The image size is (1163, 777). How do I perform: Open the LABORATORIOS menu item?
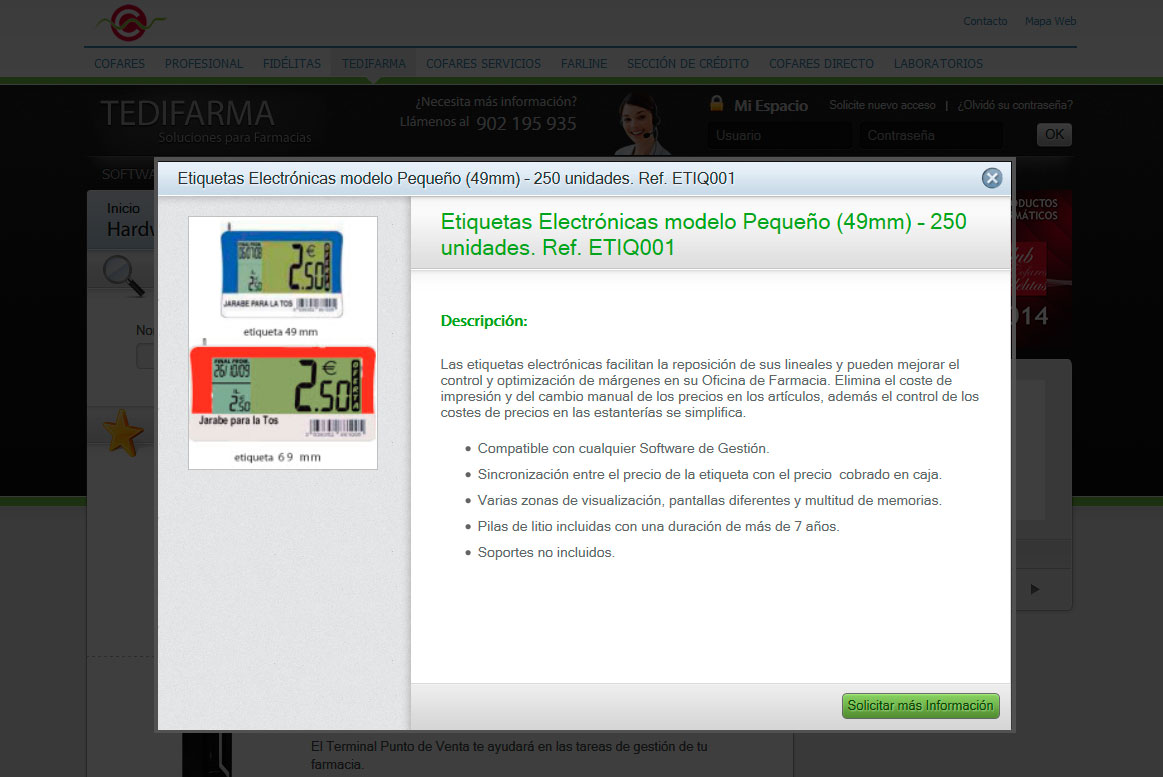click(938, 63)
